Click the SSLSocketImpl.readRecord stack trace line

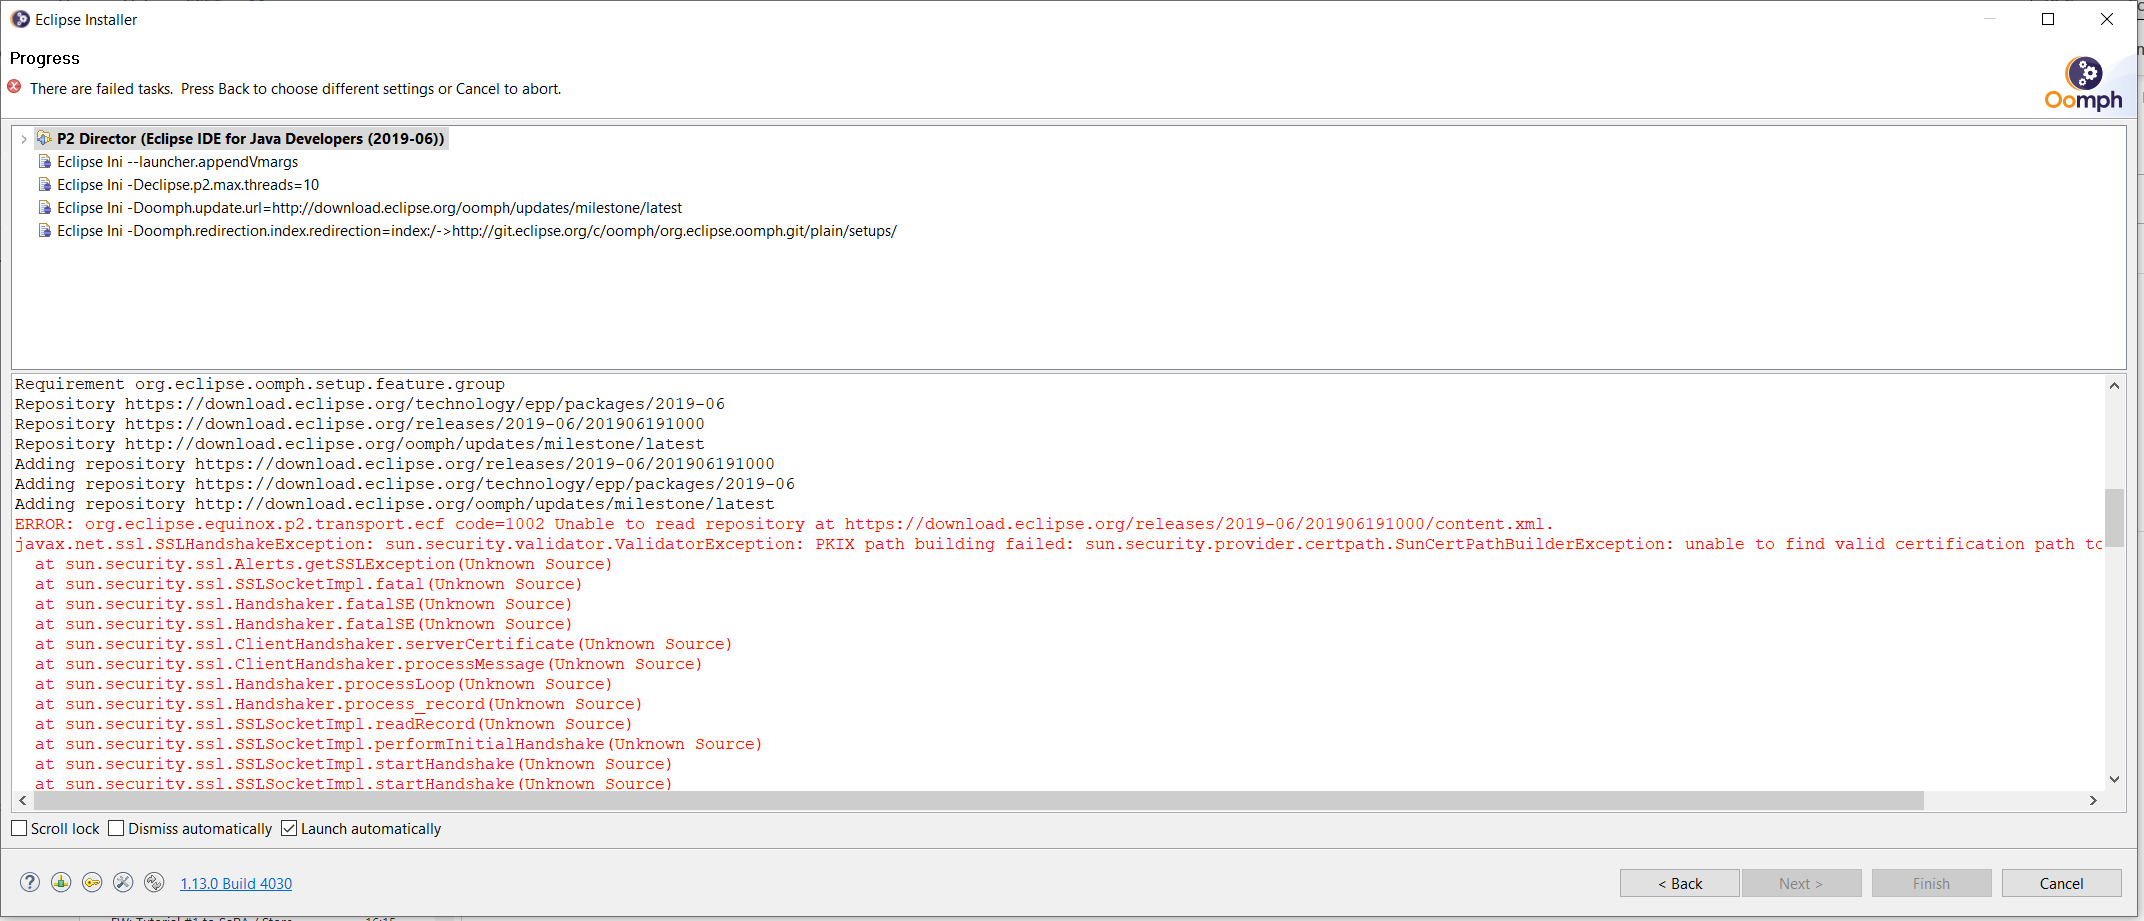[x=334, y=724]
